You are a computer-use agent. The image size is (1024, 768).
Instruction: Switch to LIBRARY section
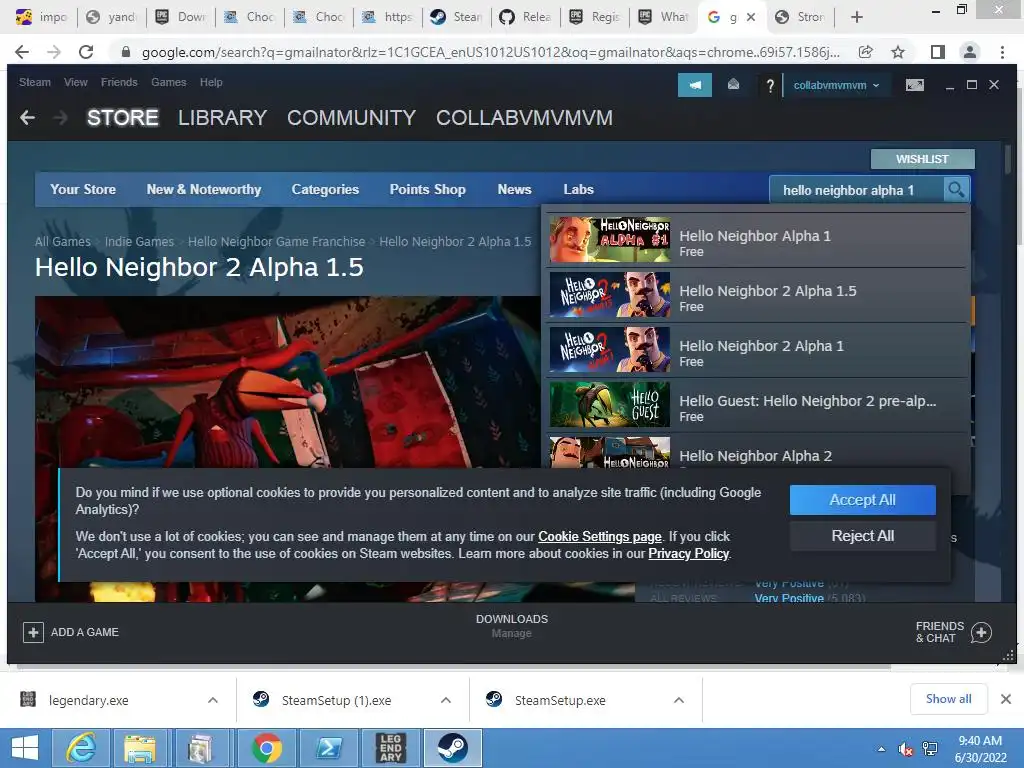point(222,118)
